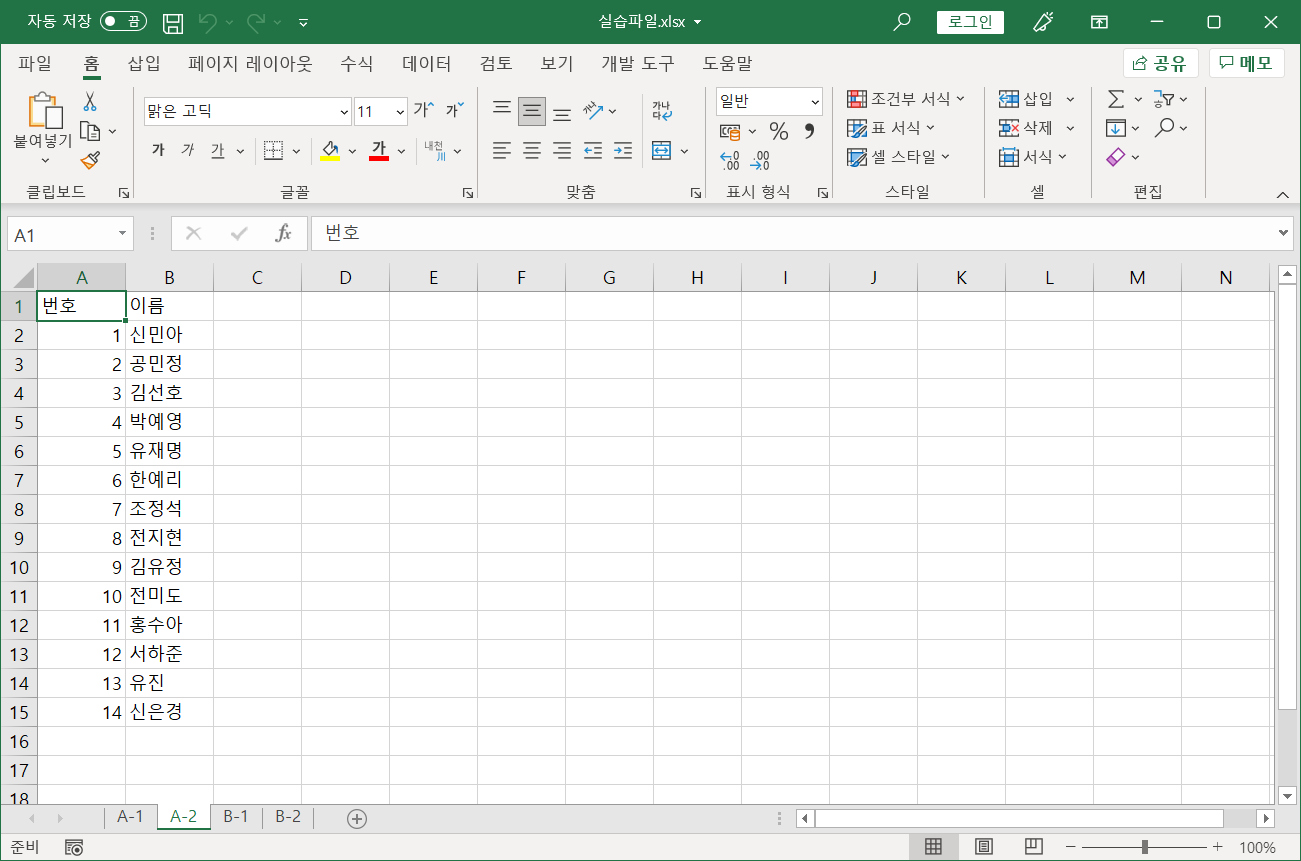Click the Save icon in title bar
The image size is (1301, 861).
click(173, 22)
